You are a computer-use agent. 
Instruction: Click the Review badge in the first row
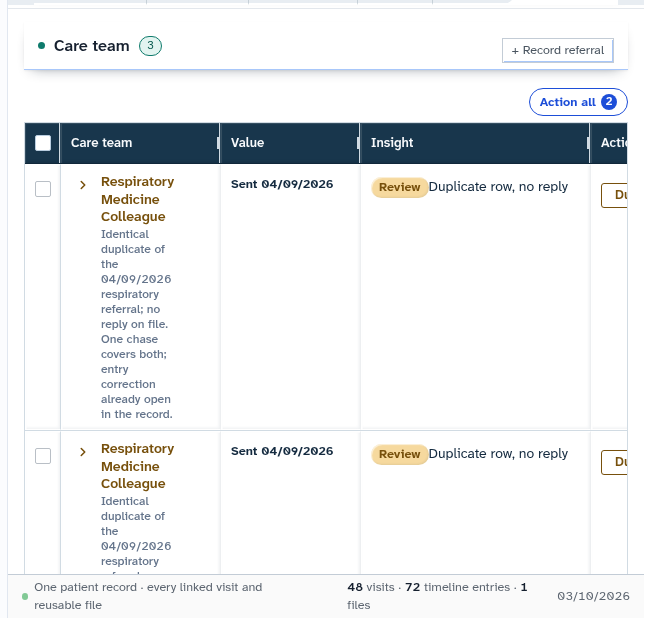399,187
